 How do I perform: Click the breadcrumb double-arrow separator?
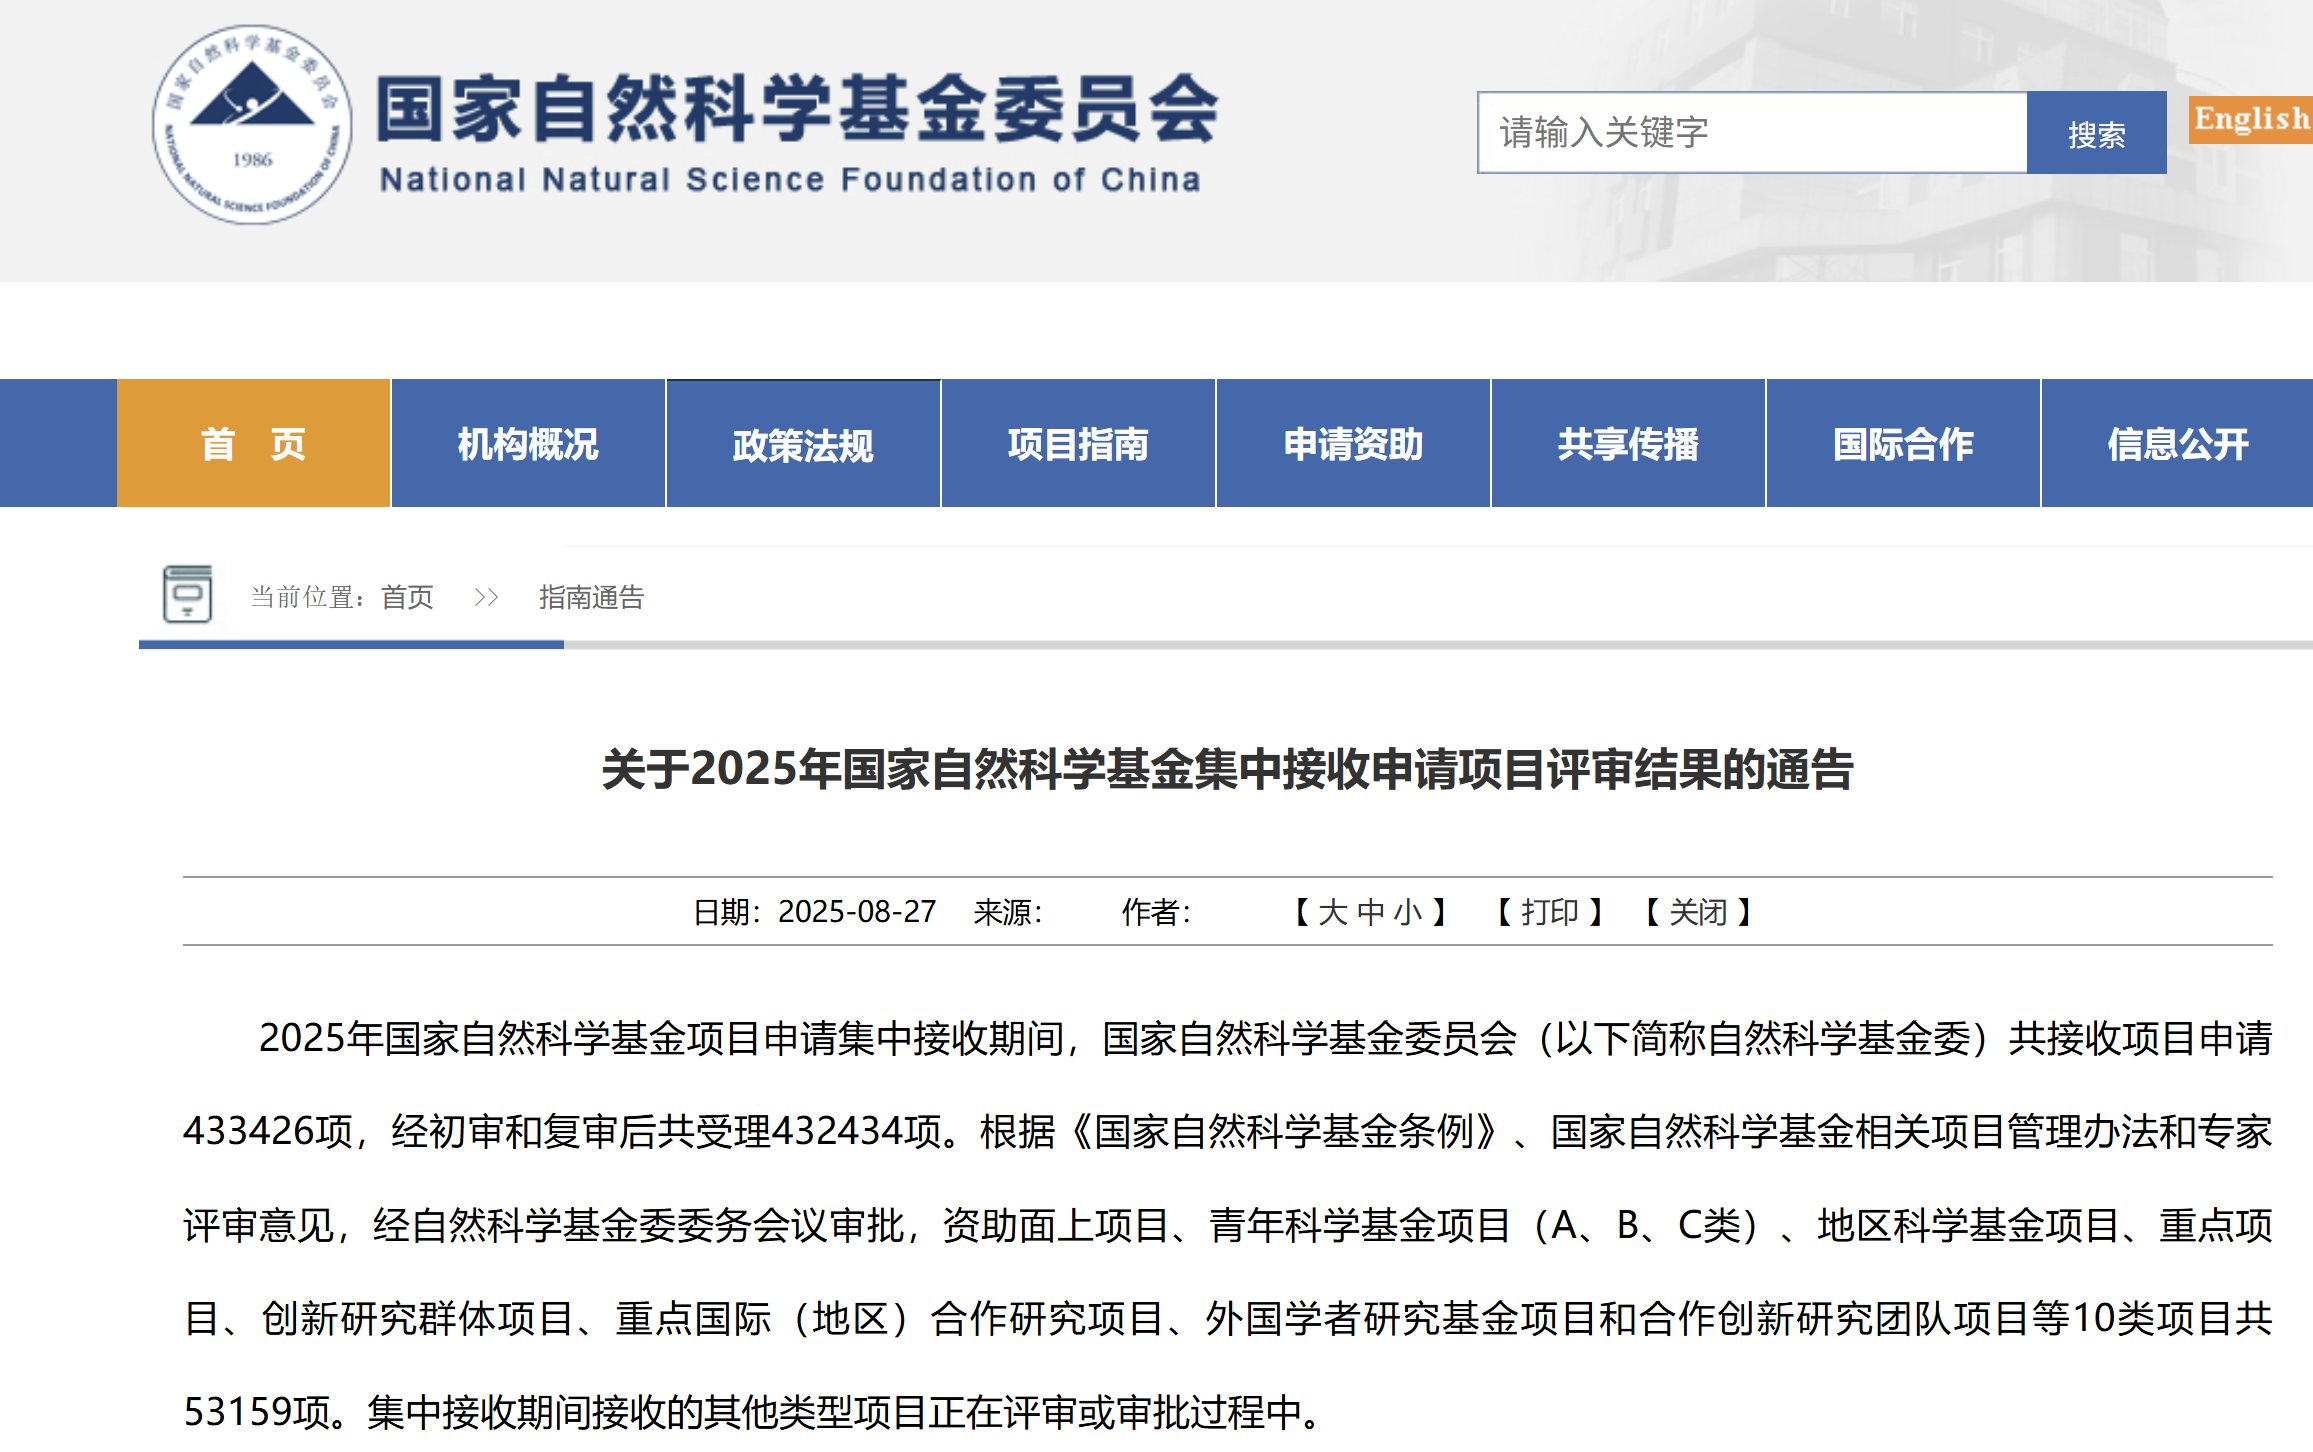pyautogui.click(x=486, y=598)
